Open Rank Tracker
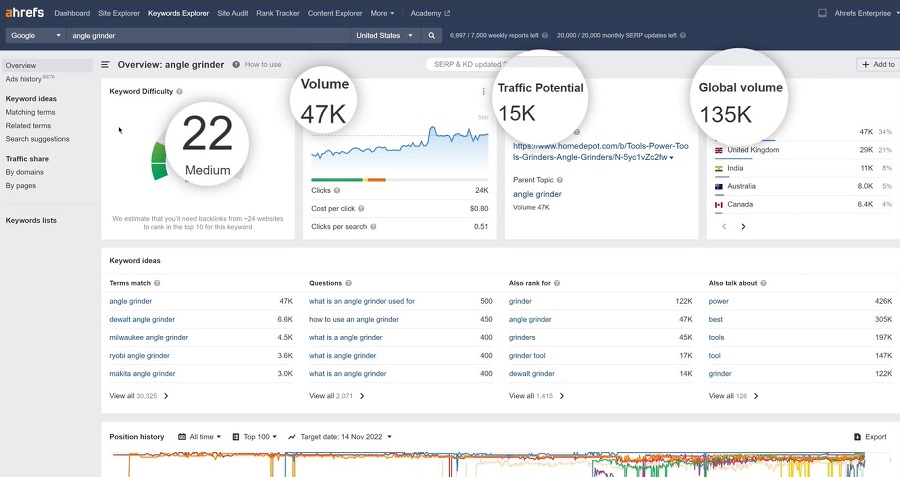The image size is (900, 477). tap(278, 13)
